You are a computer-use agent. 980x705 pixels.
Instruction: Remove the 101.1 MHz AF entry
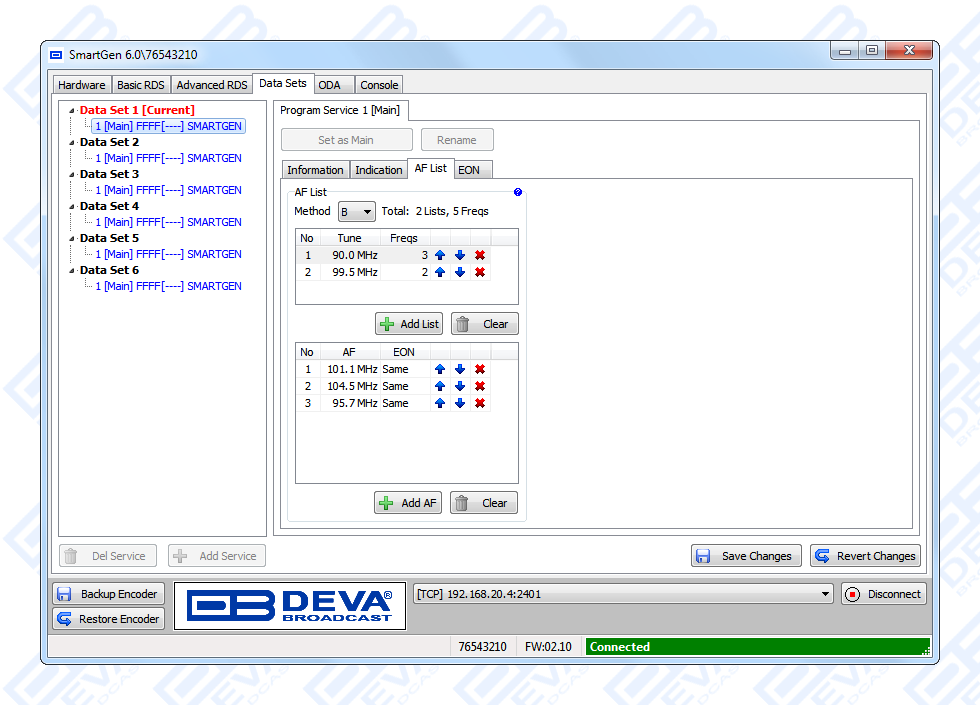point(480,369)
